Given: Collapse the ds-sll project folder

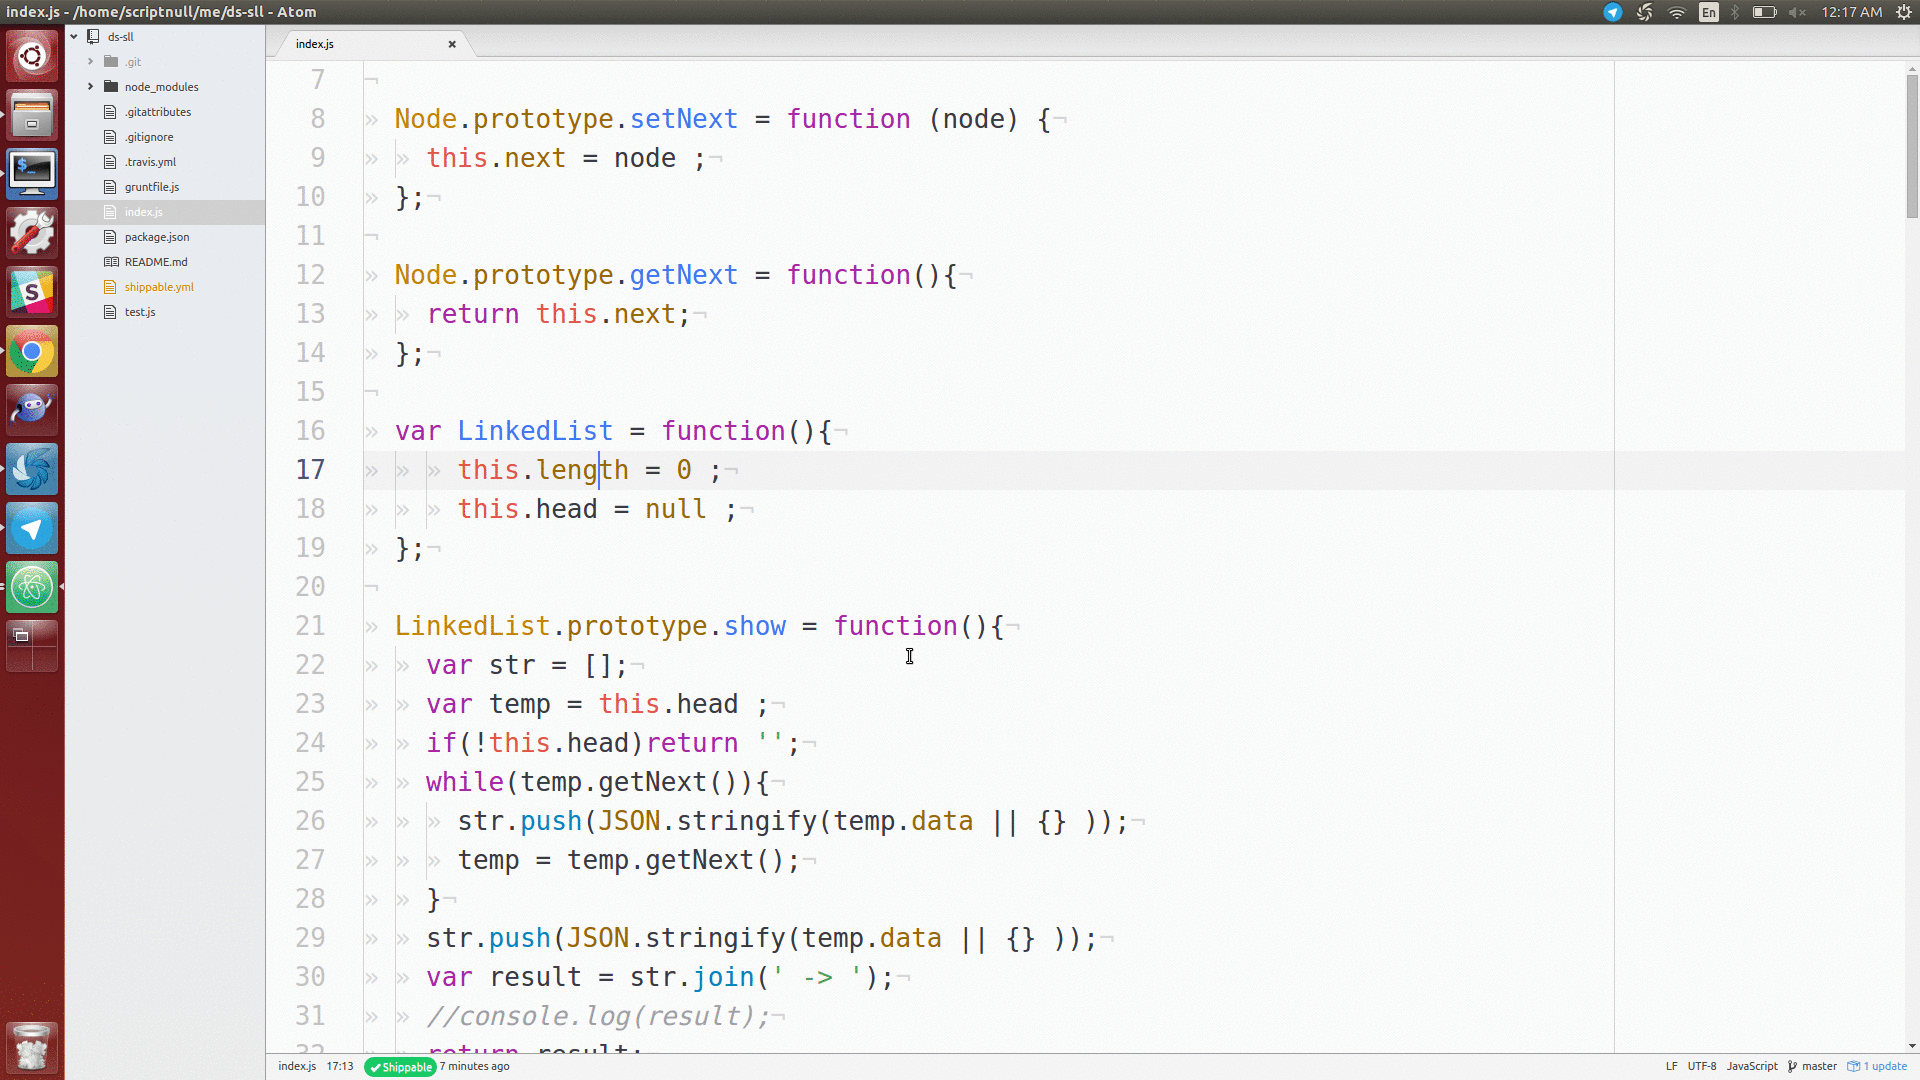Looking at the screenshot, I should pyautogui.click(x=73, y=37).
